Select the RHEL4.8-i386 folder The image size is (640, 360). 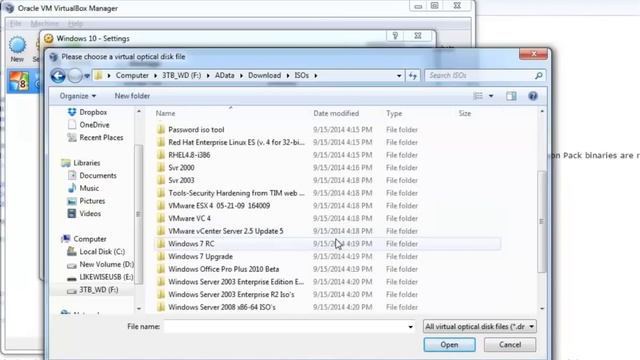[x=189, y=155]
